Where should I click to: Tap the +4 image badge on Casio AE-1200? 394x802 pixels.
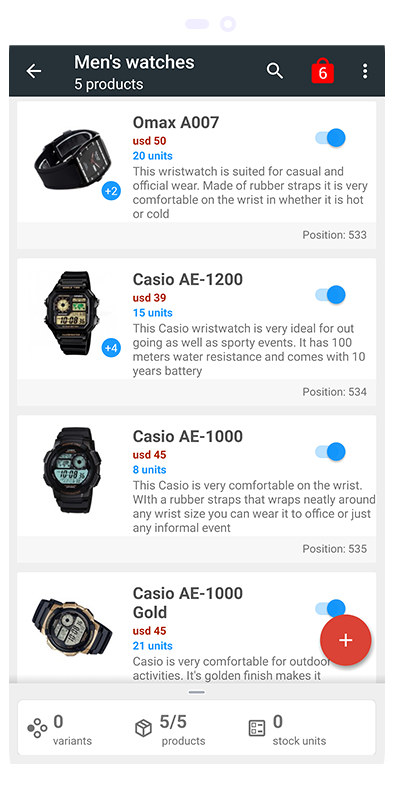[x=111, y=348]
